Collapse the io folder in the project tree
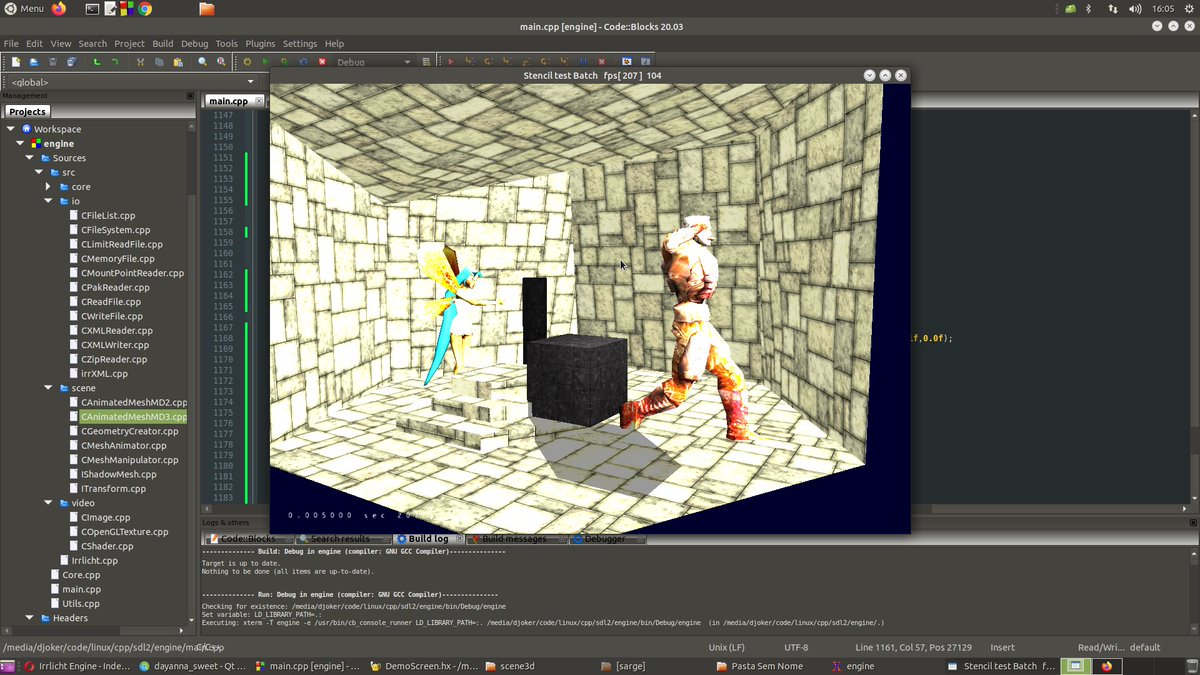This screenshot has width=1200, height=675. (x=47, y=200)
